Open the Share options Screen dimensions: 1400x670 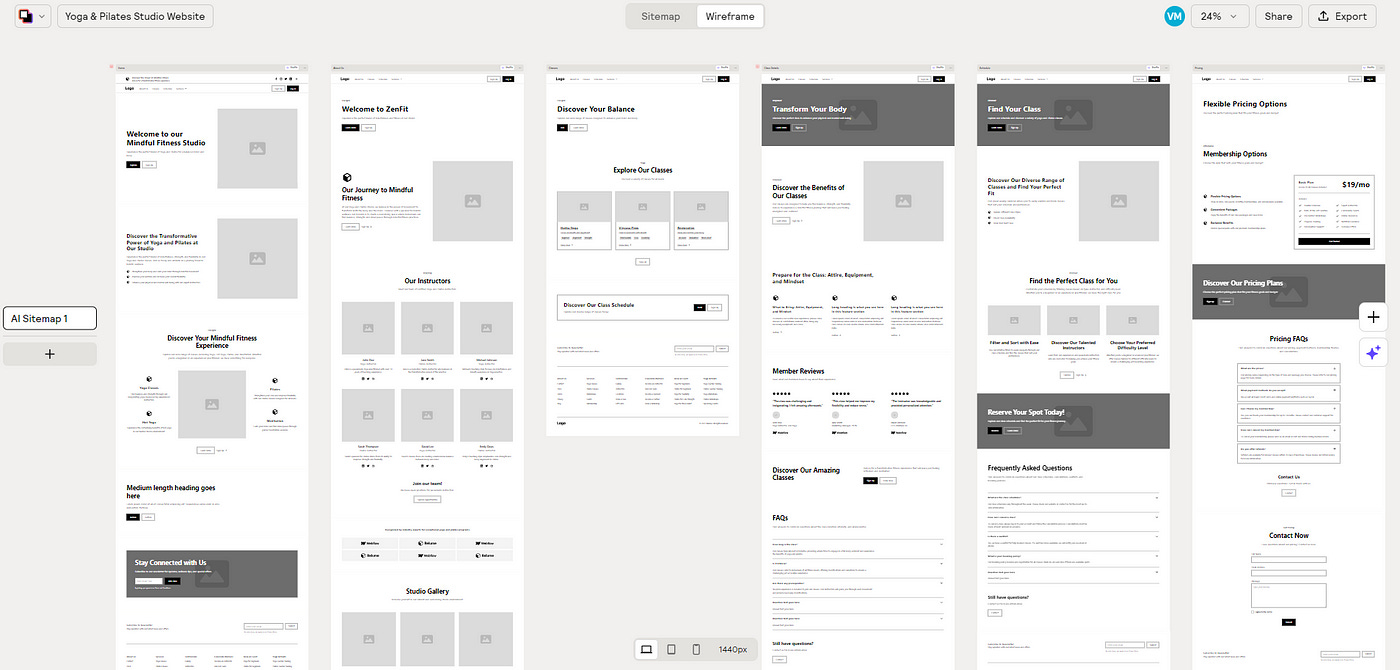point(1278,16)
